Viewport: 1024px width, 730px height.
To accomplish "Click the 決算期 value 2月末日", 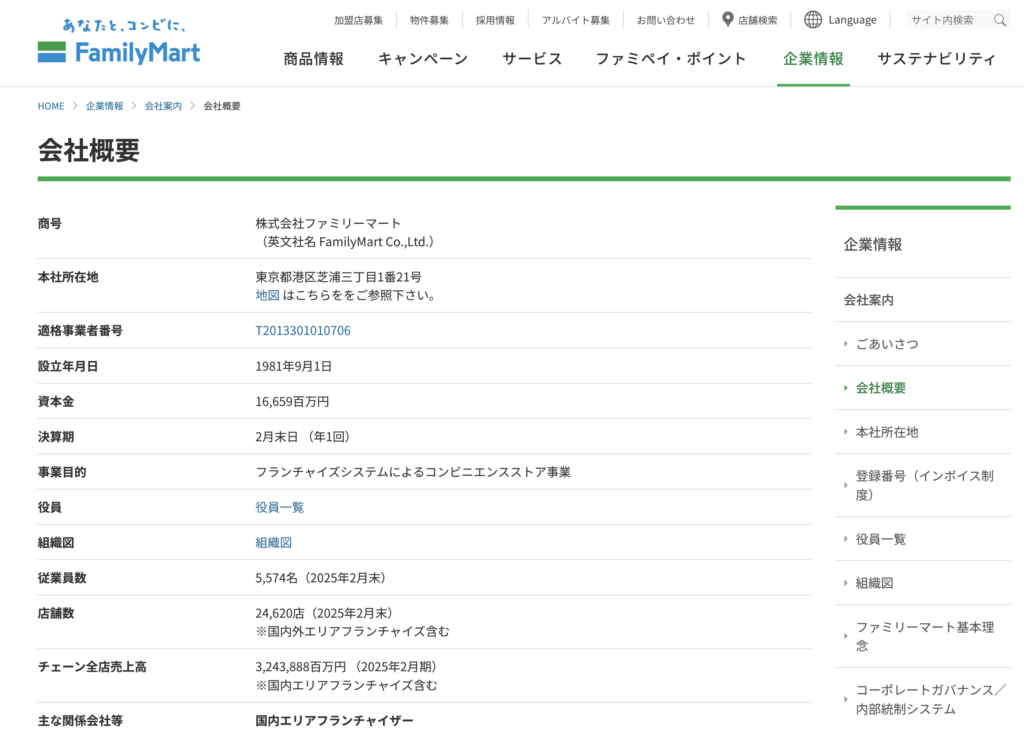I will point(276,437).
